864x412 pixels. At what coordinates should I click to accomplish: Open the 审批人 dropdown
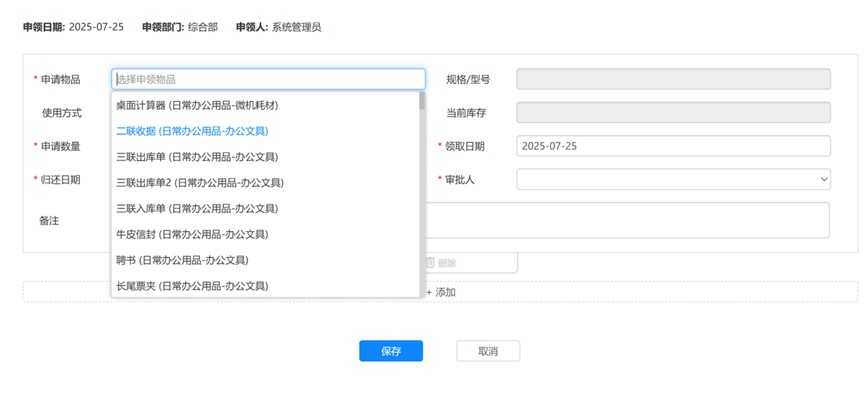pyautogui.click(x=673, y=179)
